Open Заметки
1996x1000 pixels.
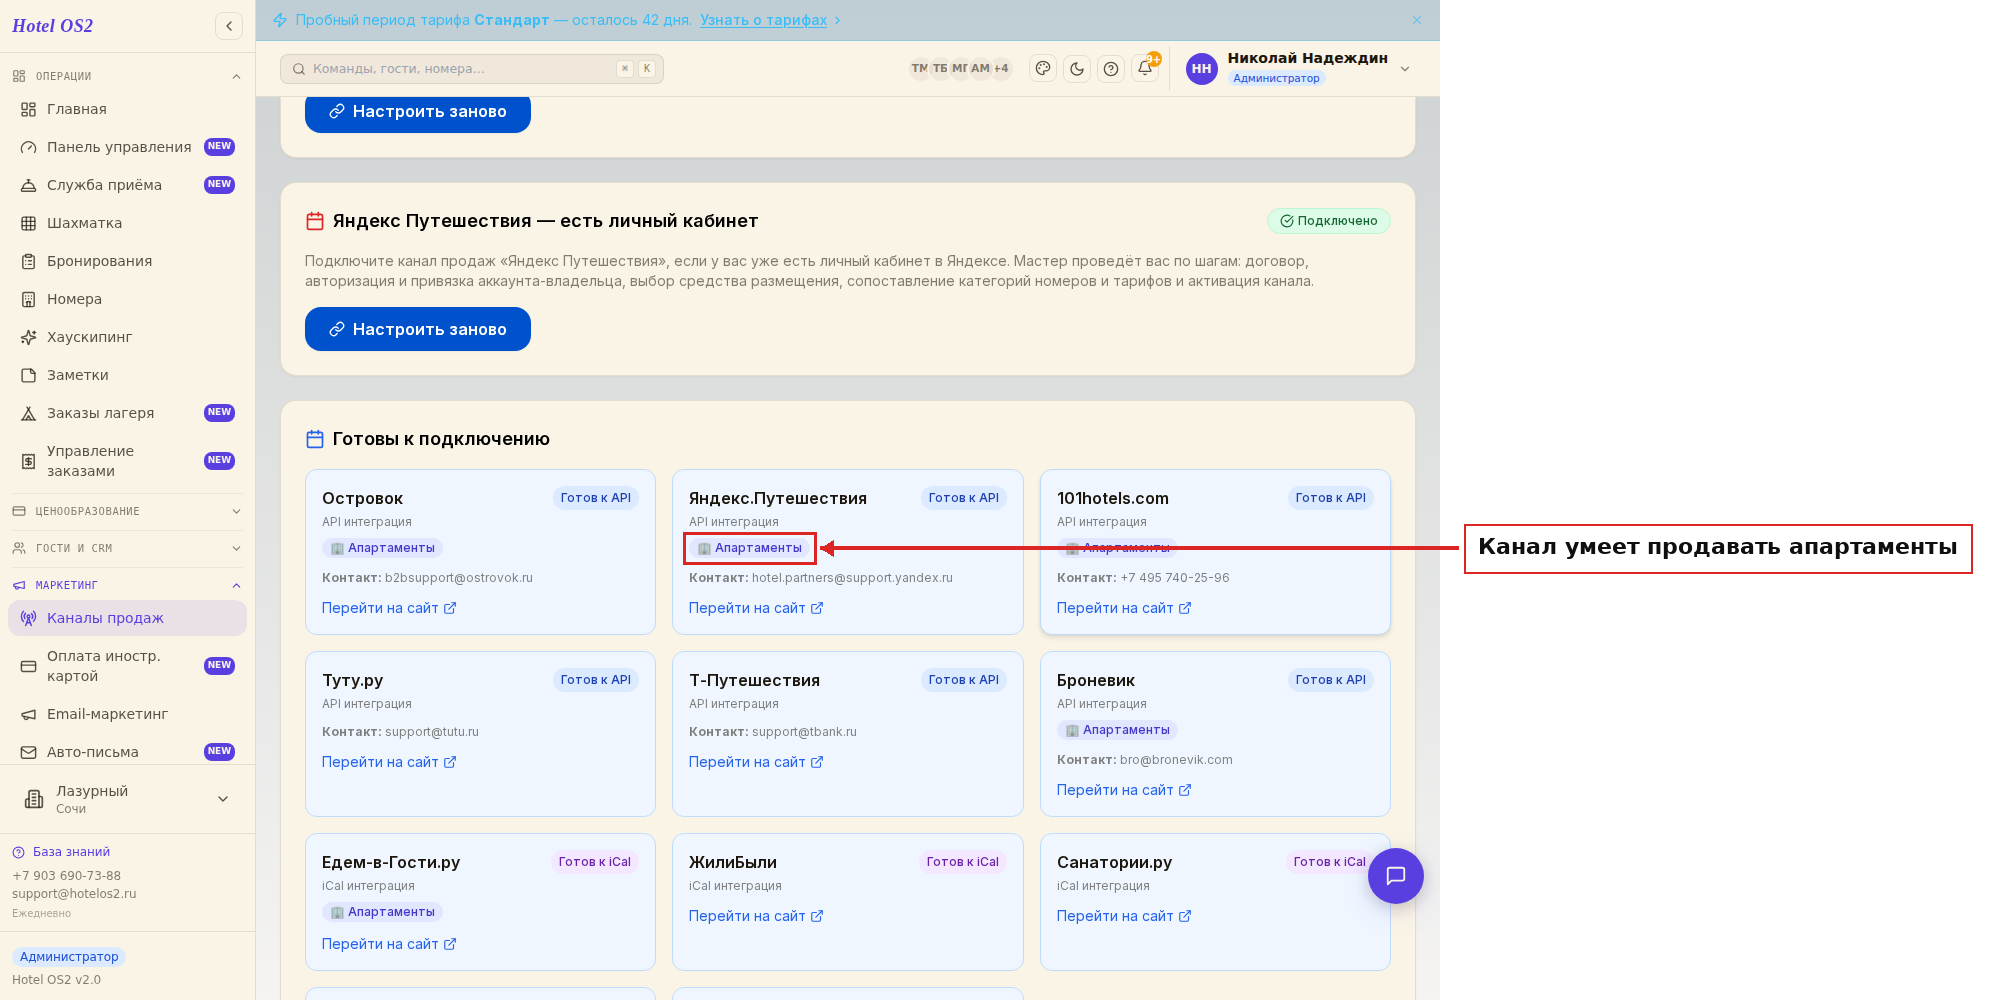coord(127,375)
